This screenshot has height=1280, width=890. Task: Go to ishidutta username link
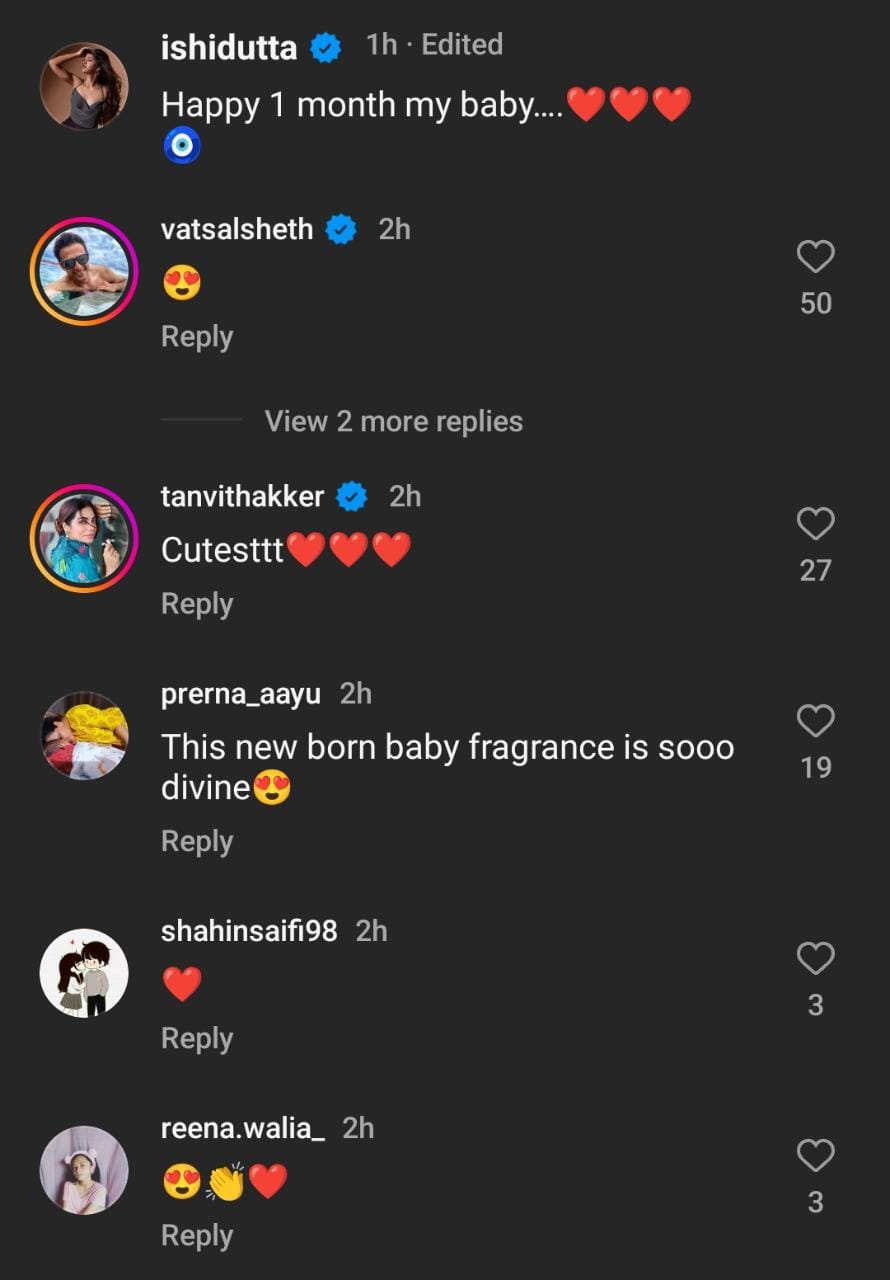[x=229, y=46]
